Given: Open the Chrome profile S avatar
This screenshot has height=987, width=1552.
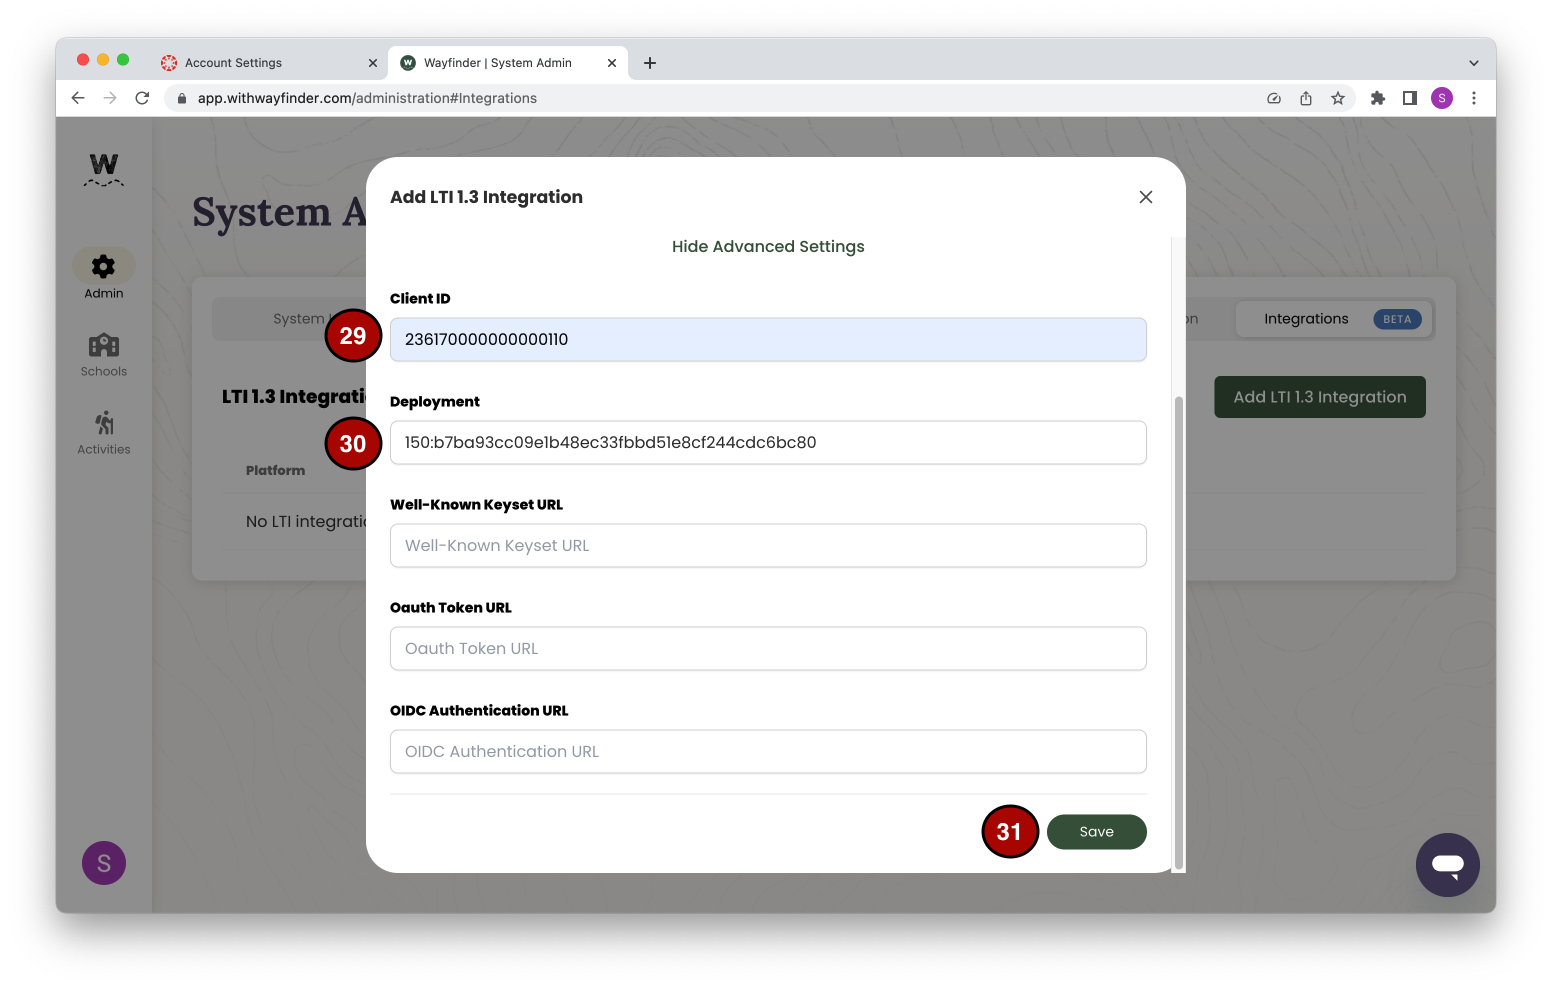Looking at the screenshot, I should pos(1442,98).
